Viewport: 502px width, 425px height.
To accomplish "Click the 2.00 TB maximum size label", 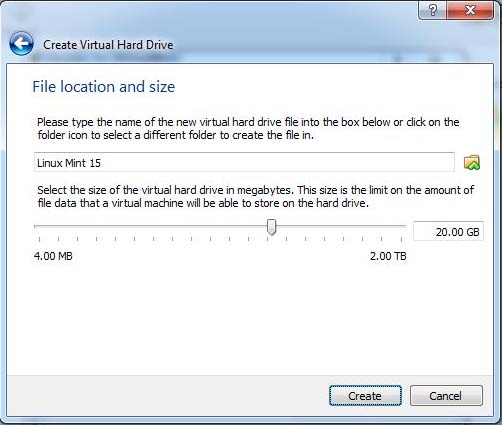I will (388, 256).
